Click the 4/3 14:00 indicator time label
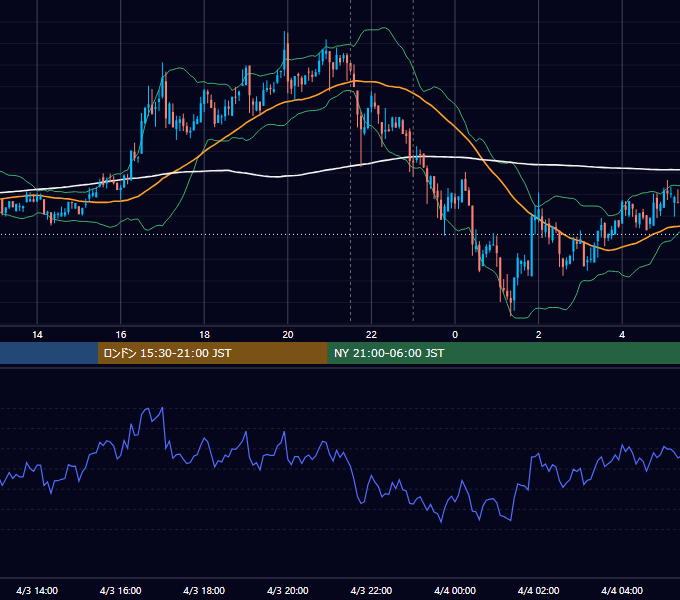This screenshot has width=680, height=600. coord(37,590)
